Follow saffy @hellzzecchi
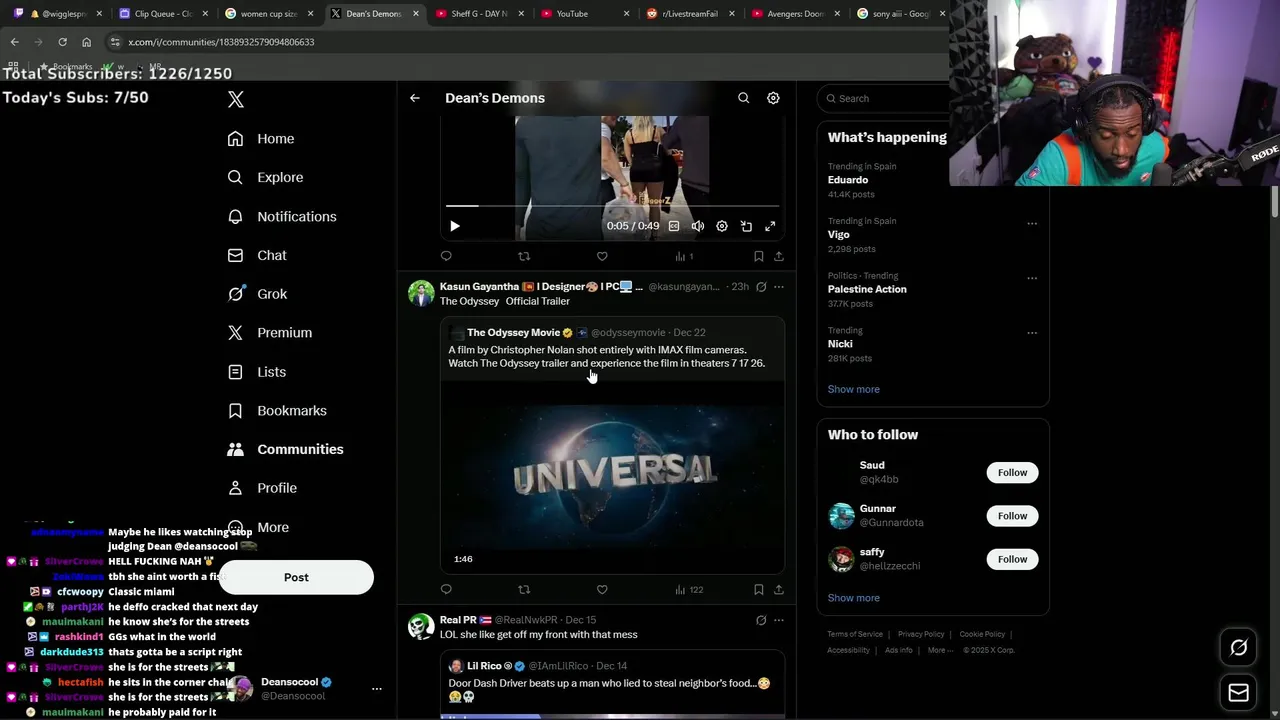 [x=1012, y=559]
